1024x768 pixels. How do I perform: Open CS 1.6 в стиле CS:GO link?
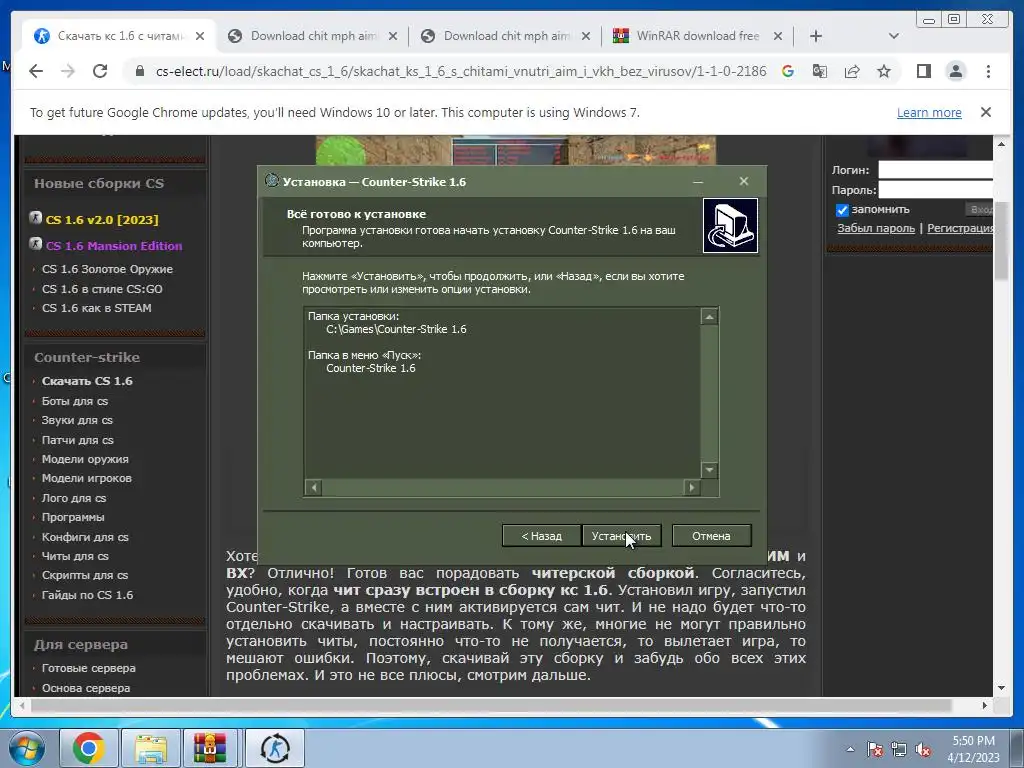102,289
